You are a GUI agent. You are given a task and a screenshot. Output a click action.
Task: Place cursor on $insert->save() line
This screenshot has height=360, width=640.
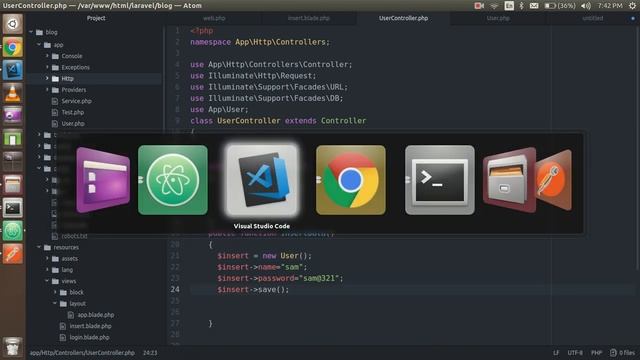(x=253, y=289)
